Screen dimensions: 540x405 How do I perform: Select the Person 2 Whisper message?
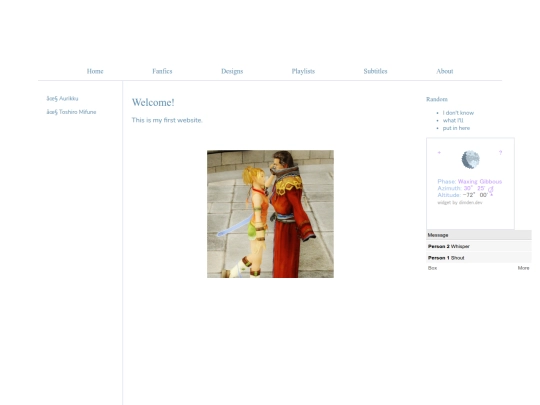click(479, 246)
